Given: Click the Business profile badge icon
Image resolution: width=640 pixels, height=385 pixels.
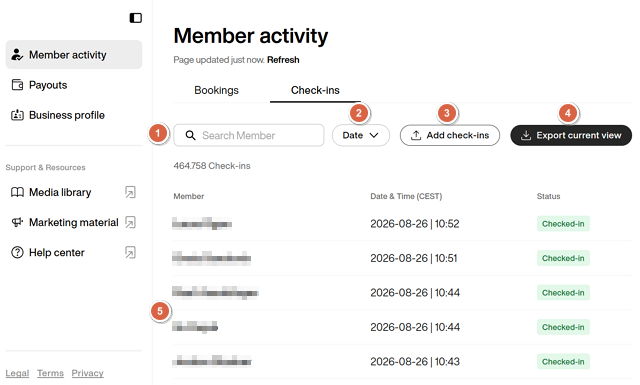Looking at the screenshot, I should [x=17, y=115].
